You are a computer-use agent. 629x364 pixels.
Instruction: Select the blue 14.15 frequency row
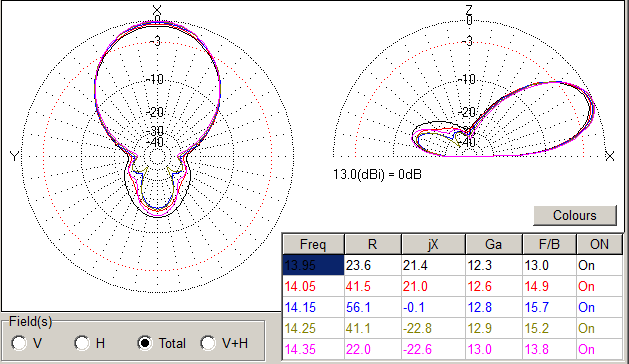tap(452, 307)
